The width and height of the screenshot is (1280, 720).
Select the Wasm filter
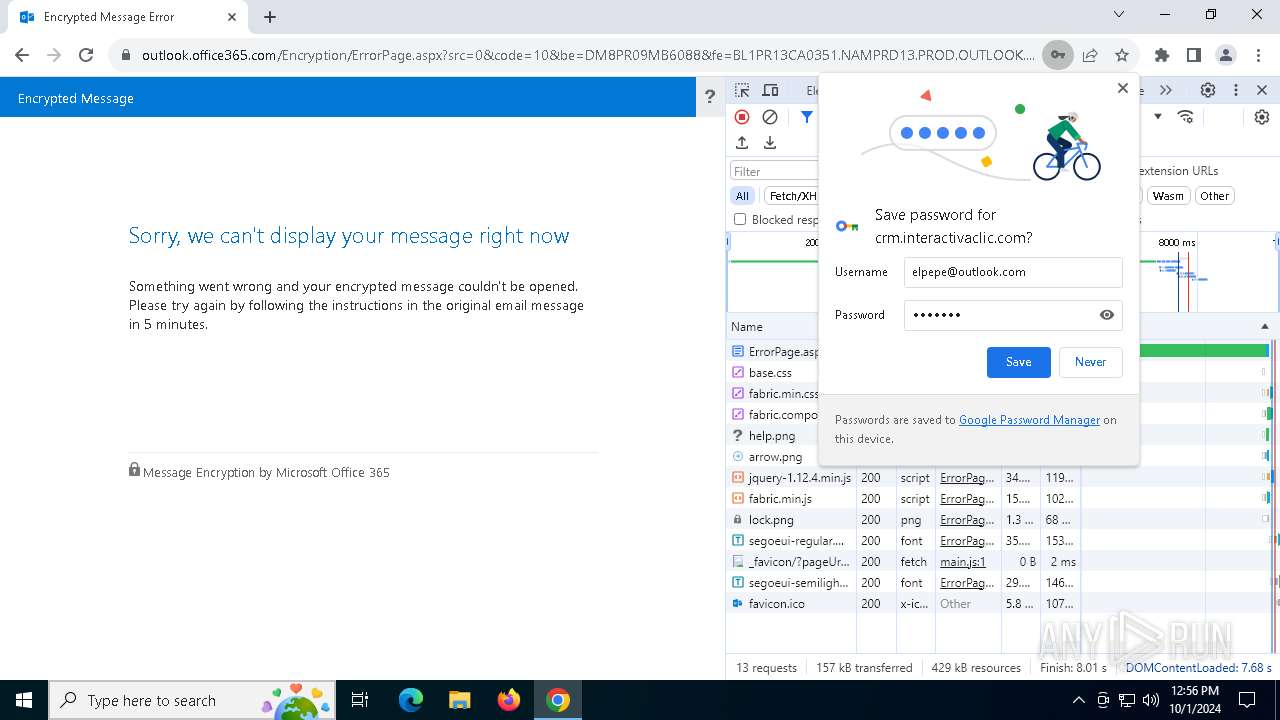[x=1167, y=196]
